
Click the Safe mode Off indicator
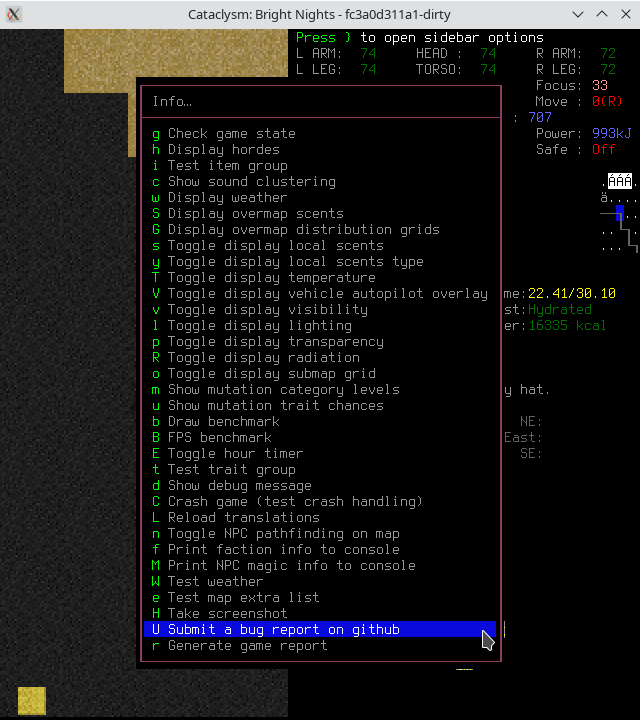coord(603,150)
